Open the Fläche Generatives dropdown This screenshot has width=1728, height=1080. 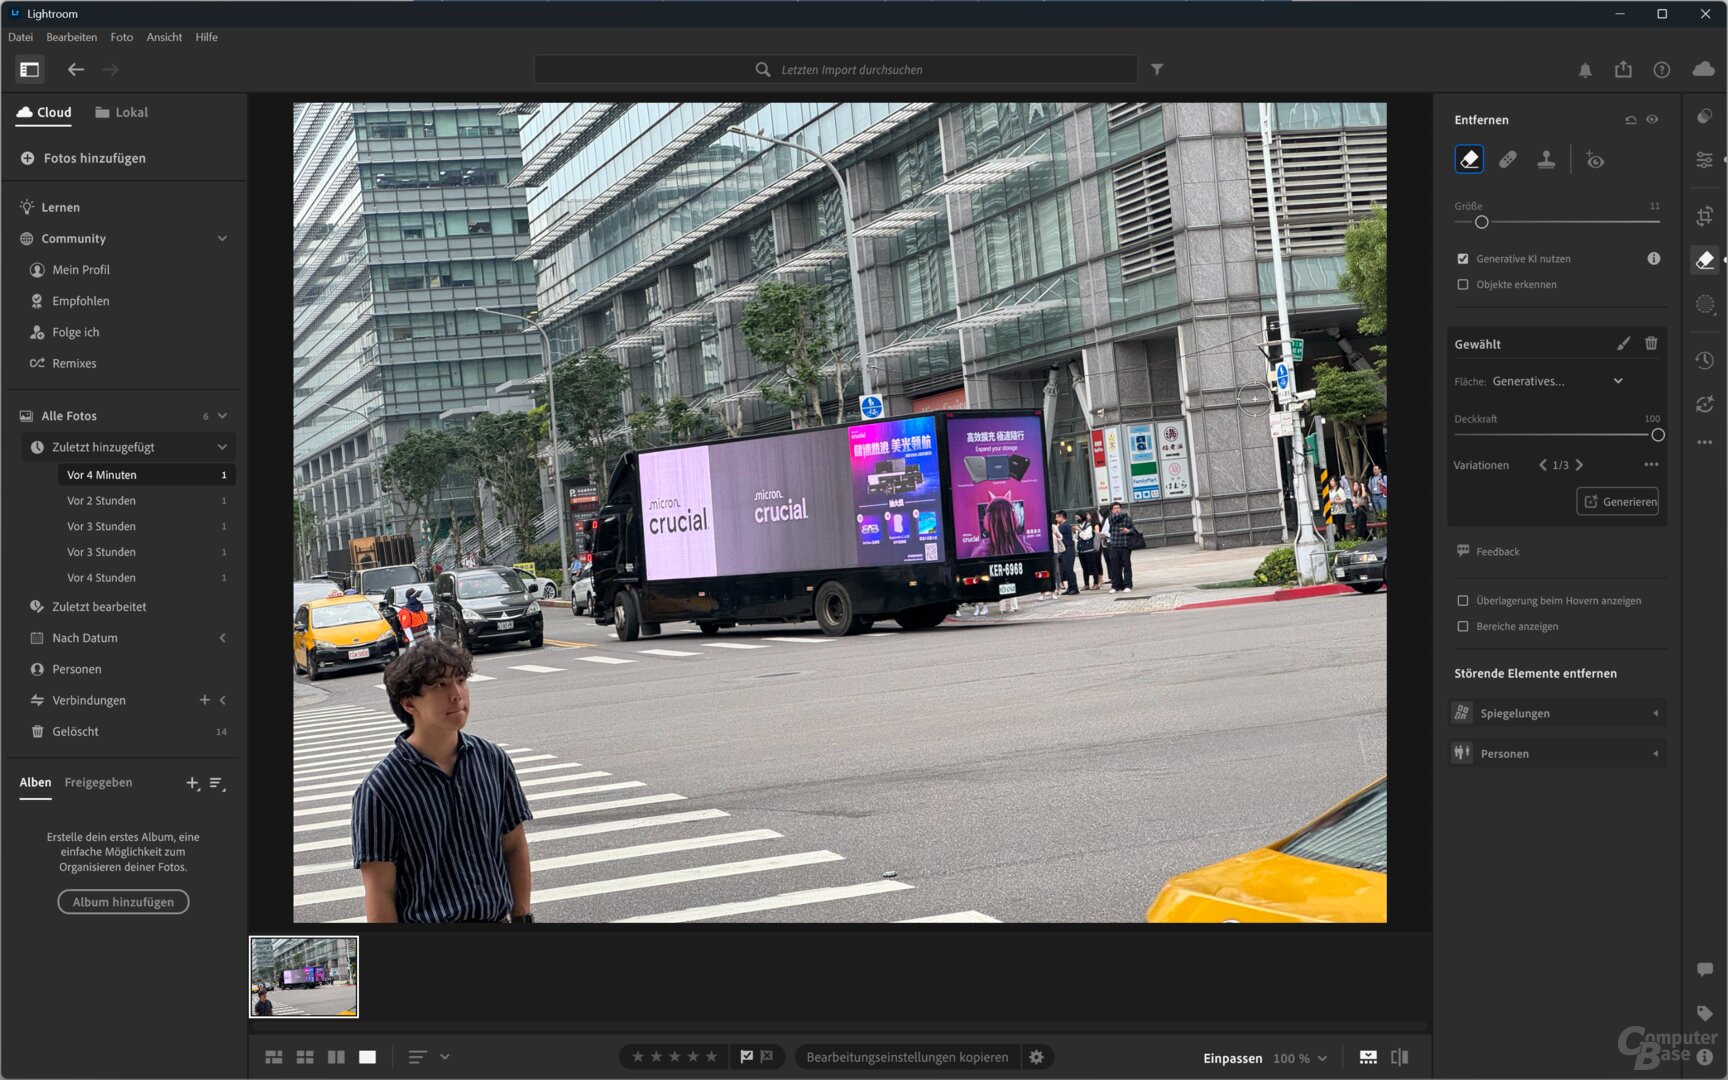[1557, 381]
